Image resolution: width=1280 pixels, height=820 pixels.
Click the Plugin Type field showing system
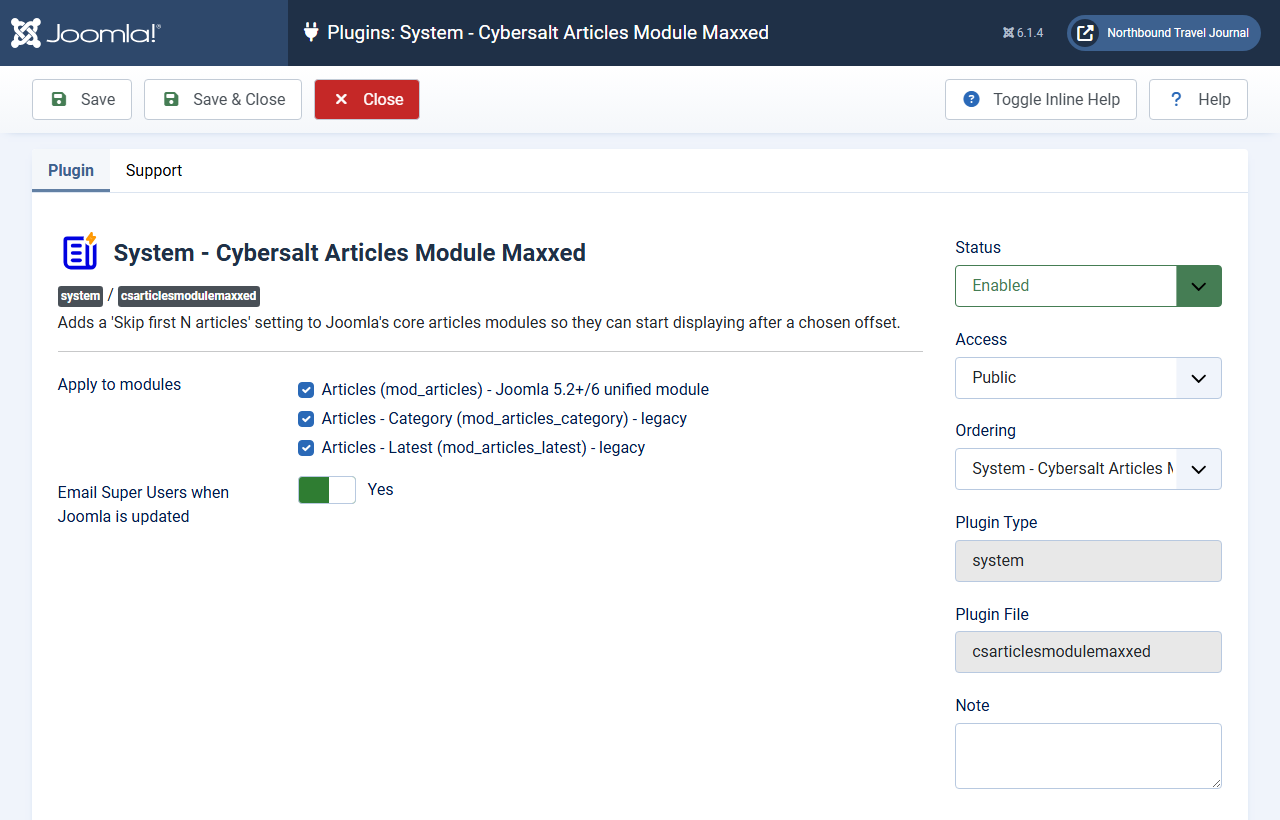click(x=1088, y=561)
